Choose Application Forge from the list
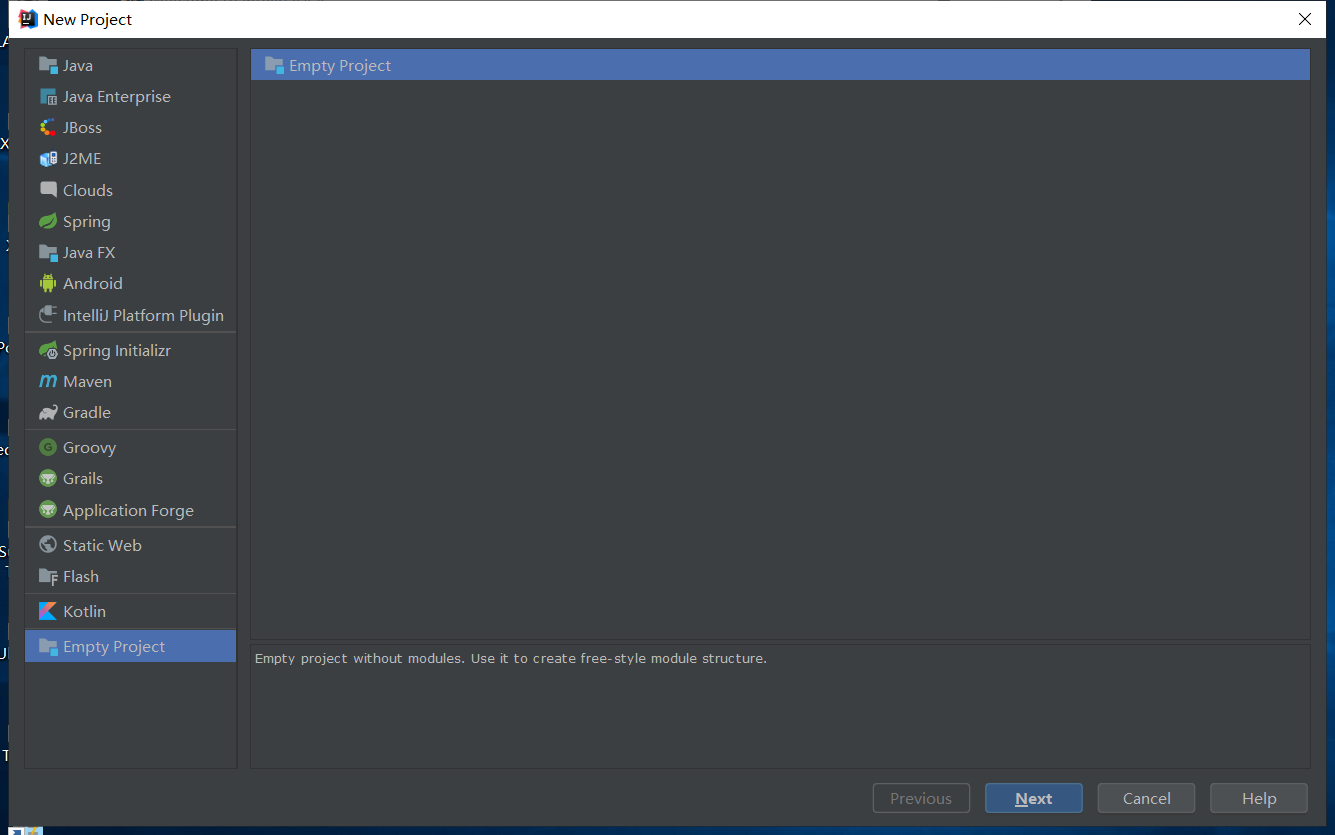 point(128,511)
